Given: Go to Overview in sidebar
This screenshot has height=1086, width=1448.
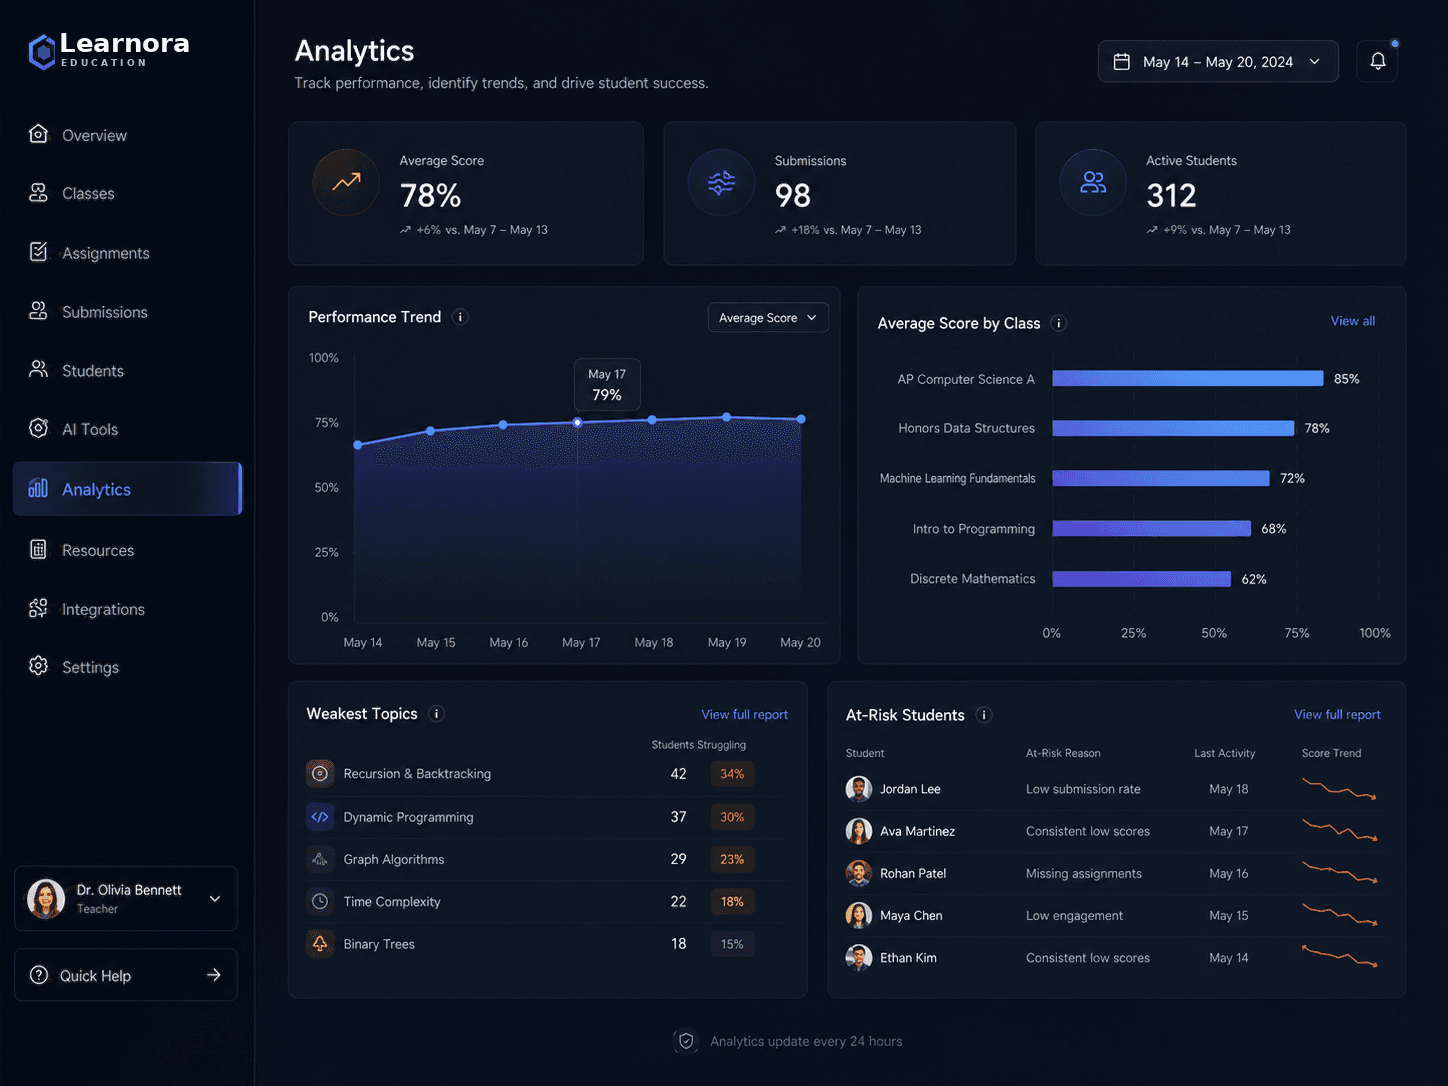Looking at the screenshot, I should click(x=127, y=135).
